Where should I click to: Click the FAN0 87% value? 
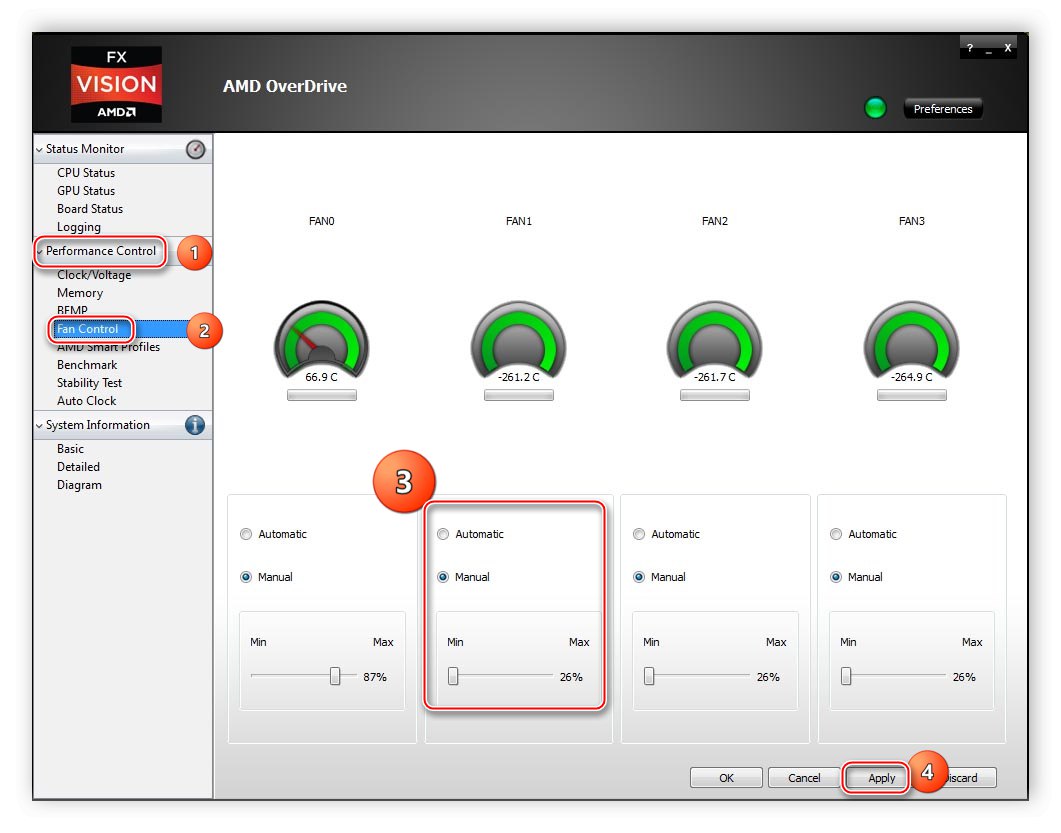point(375,677)
